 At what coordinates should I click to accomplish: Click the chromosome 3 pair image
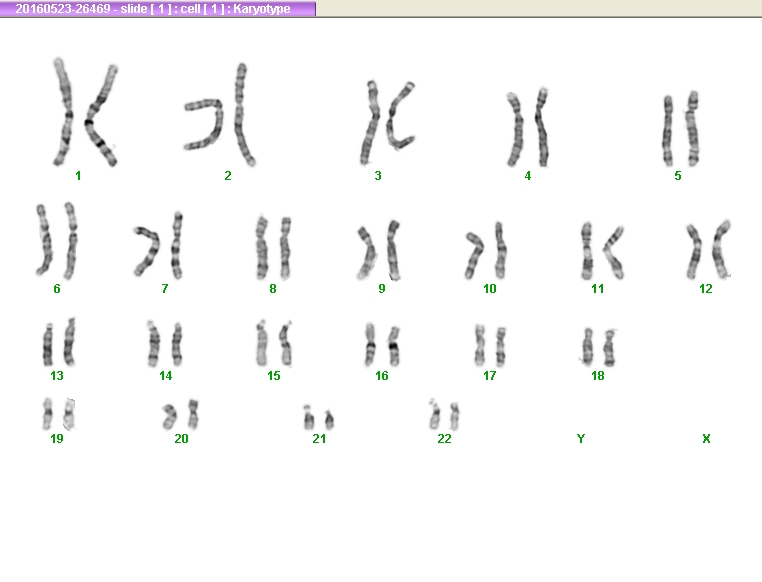coord(387,122)
